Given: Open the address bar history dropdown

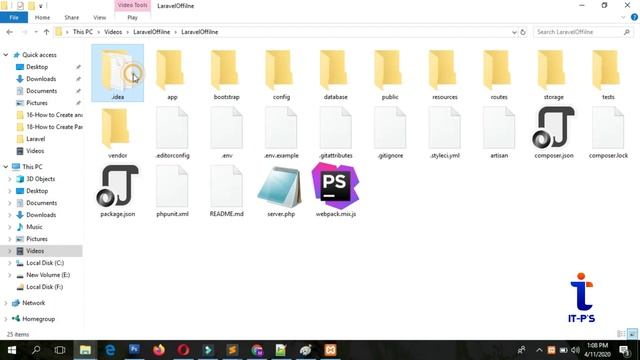Looking at the screenshot, I should pyautogui.click(x=514, y=32).
